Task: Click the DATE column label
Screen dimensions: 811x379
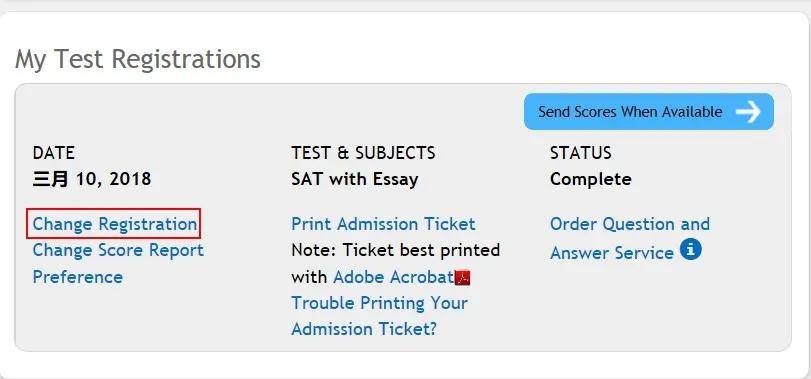Action: 53,153
